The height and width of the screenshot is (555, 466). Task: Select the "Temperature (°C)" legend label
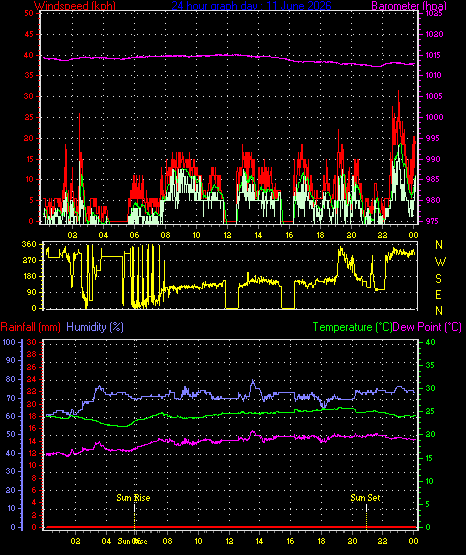pos(352,327)
